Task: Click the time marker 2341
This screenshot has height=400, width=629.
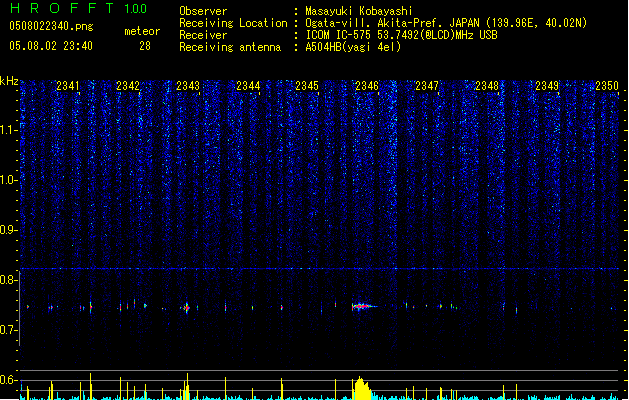Action: [x=68, y=85]
